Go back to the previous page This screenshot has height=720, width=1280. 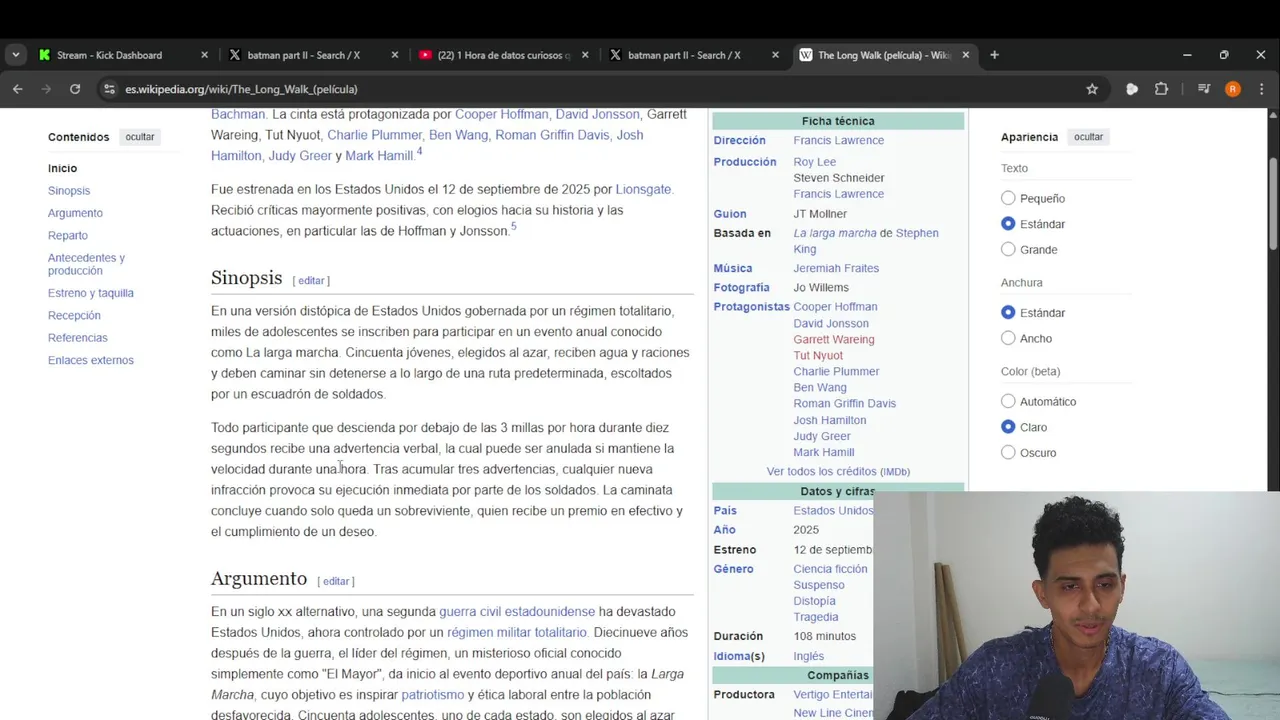[18, 89]
